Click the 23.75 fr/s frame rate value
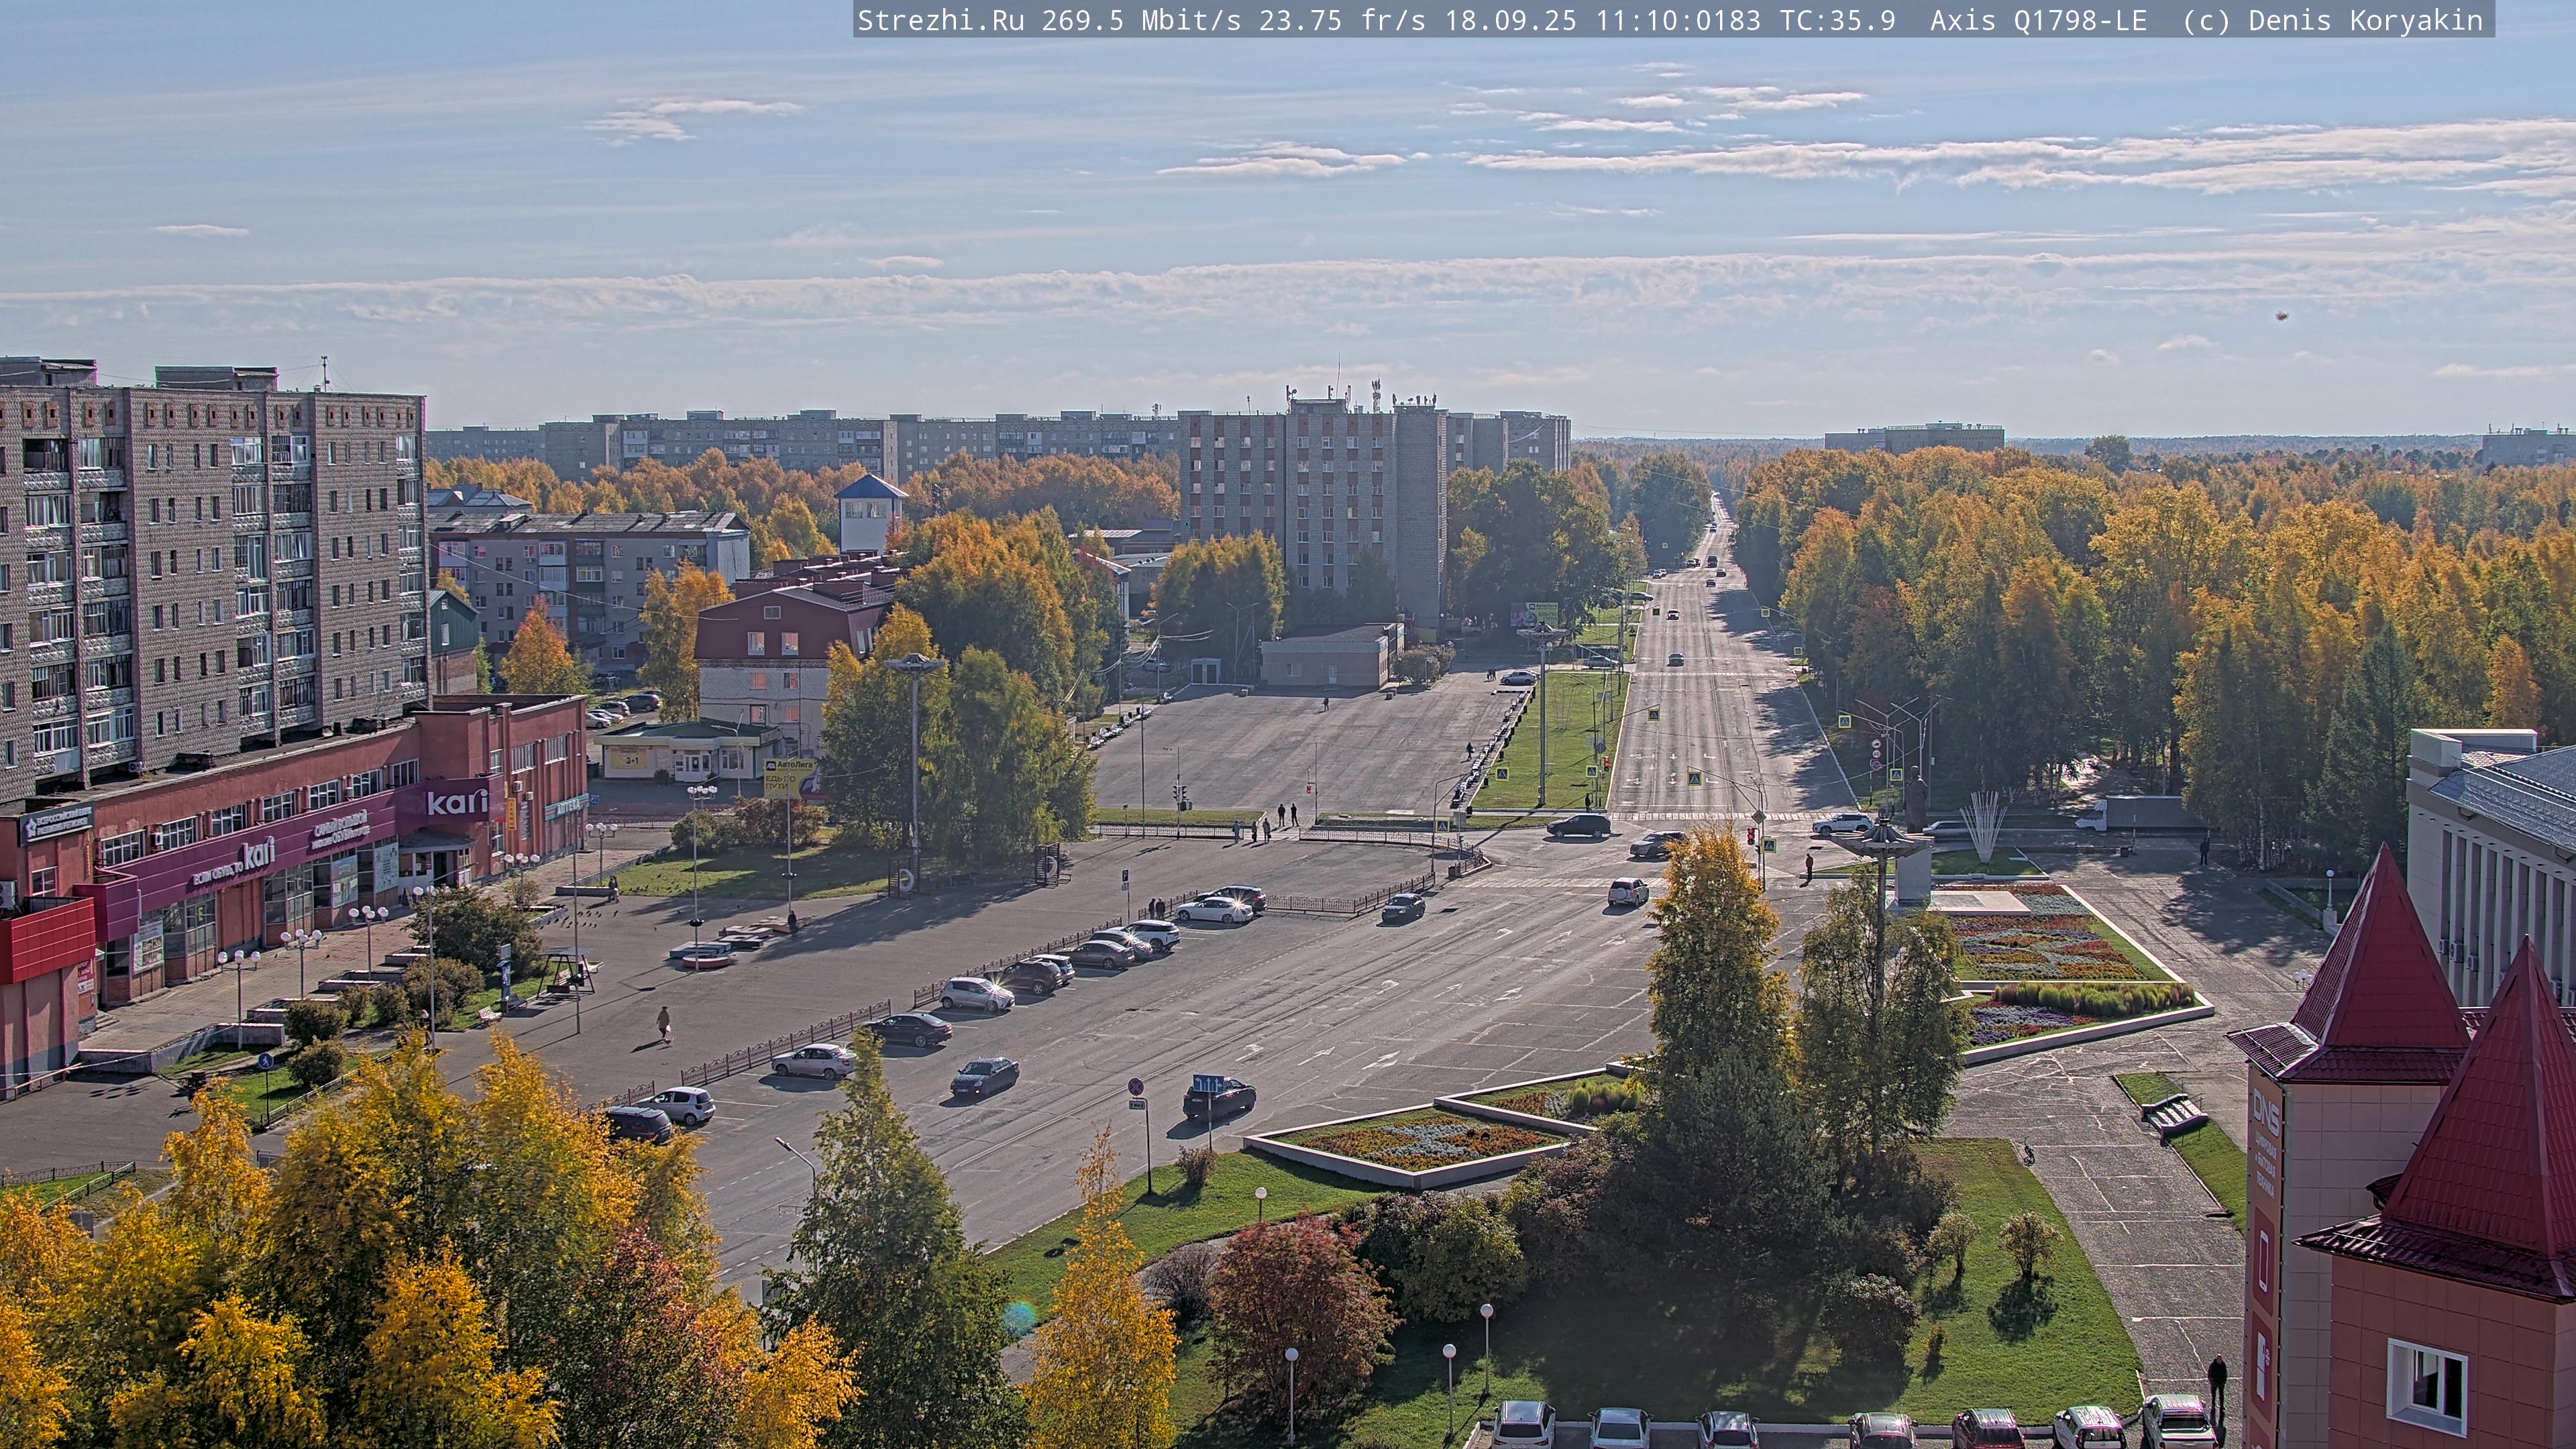The height and width of the screenshot is (1449, 2576). (x=1342, y=21)
